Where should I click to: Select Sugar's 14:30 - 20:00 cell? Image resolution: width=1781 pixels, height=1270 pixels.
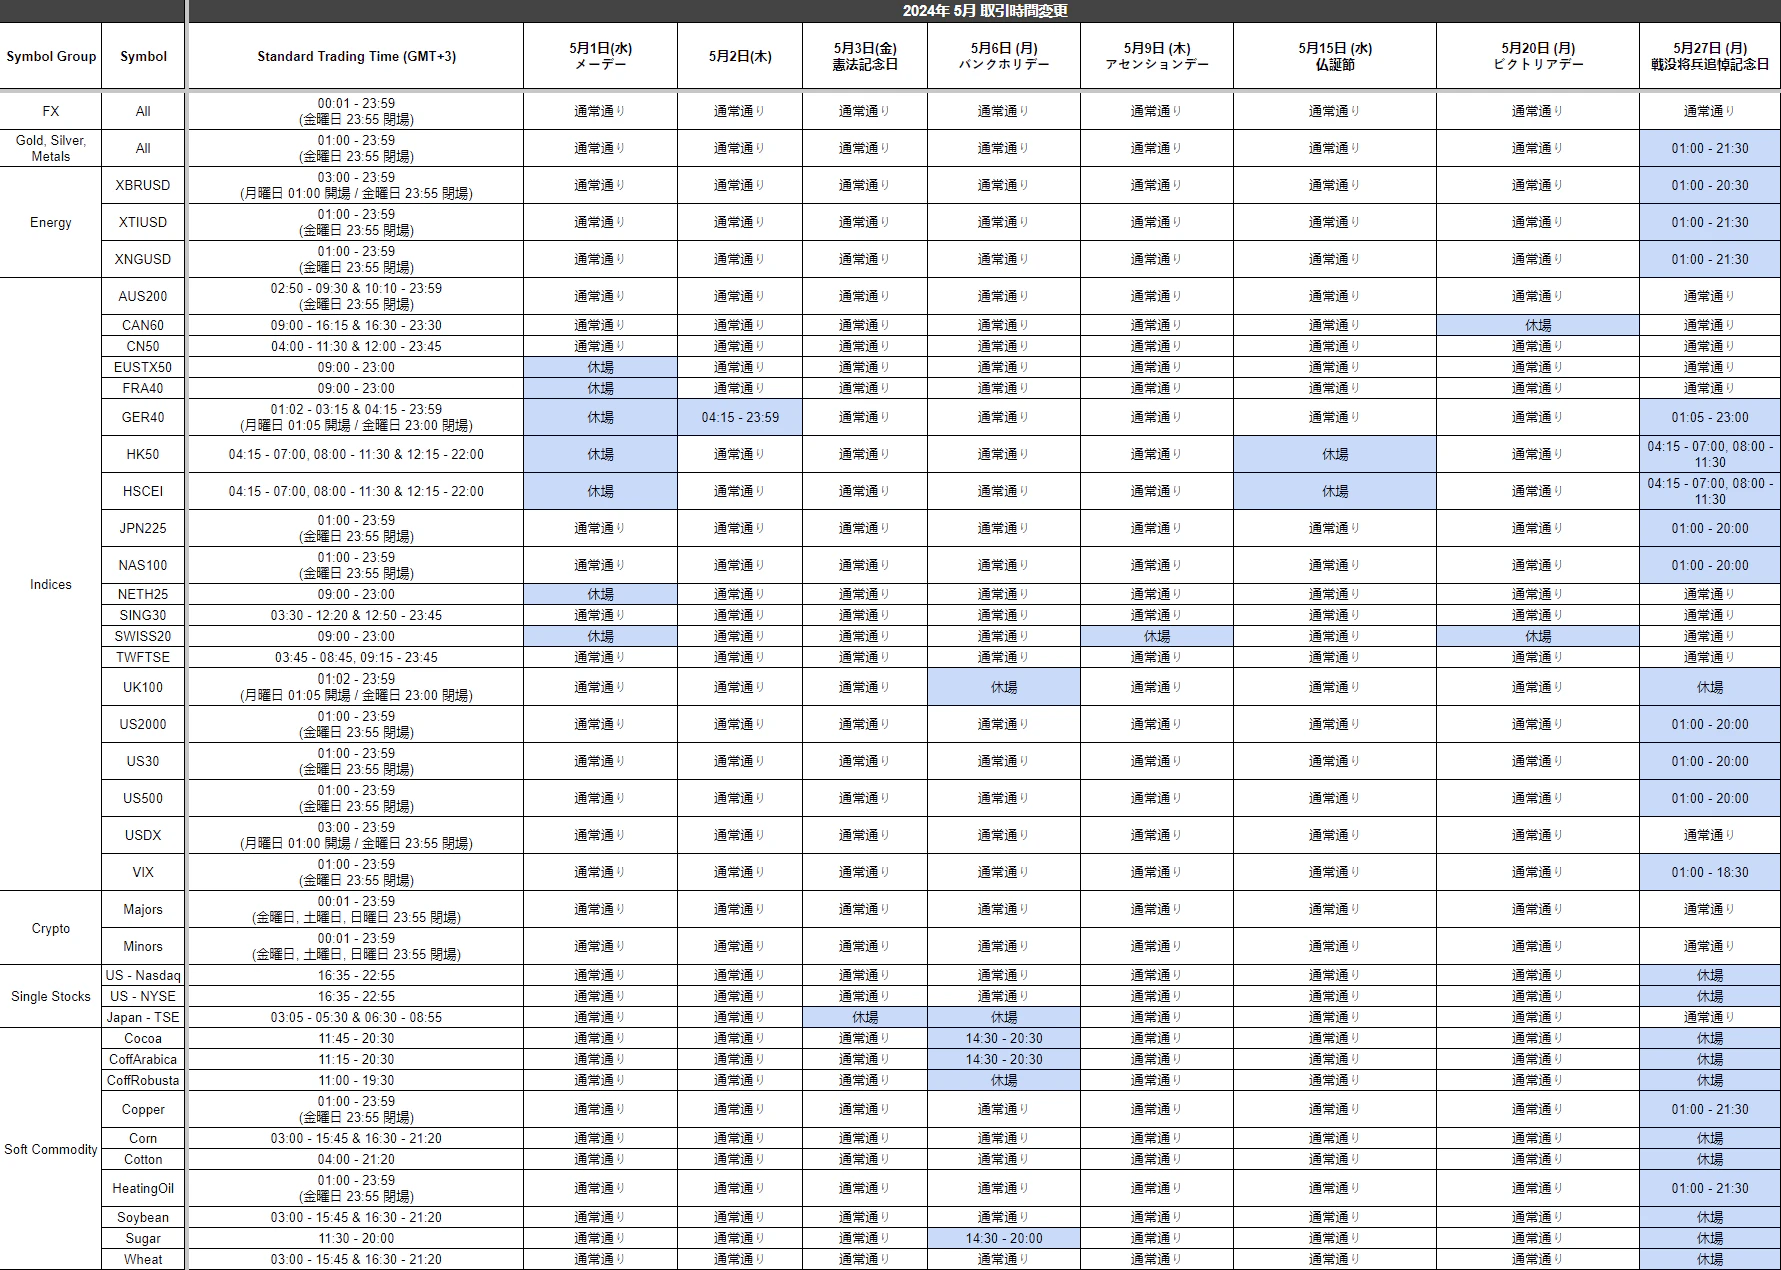point(1003,1238)
